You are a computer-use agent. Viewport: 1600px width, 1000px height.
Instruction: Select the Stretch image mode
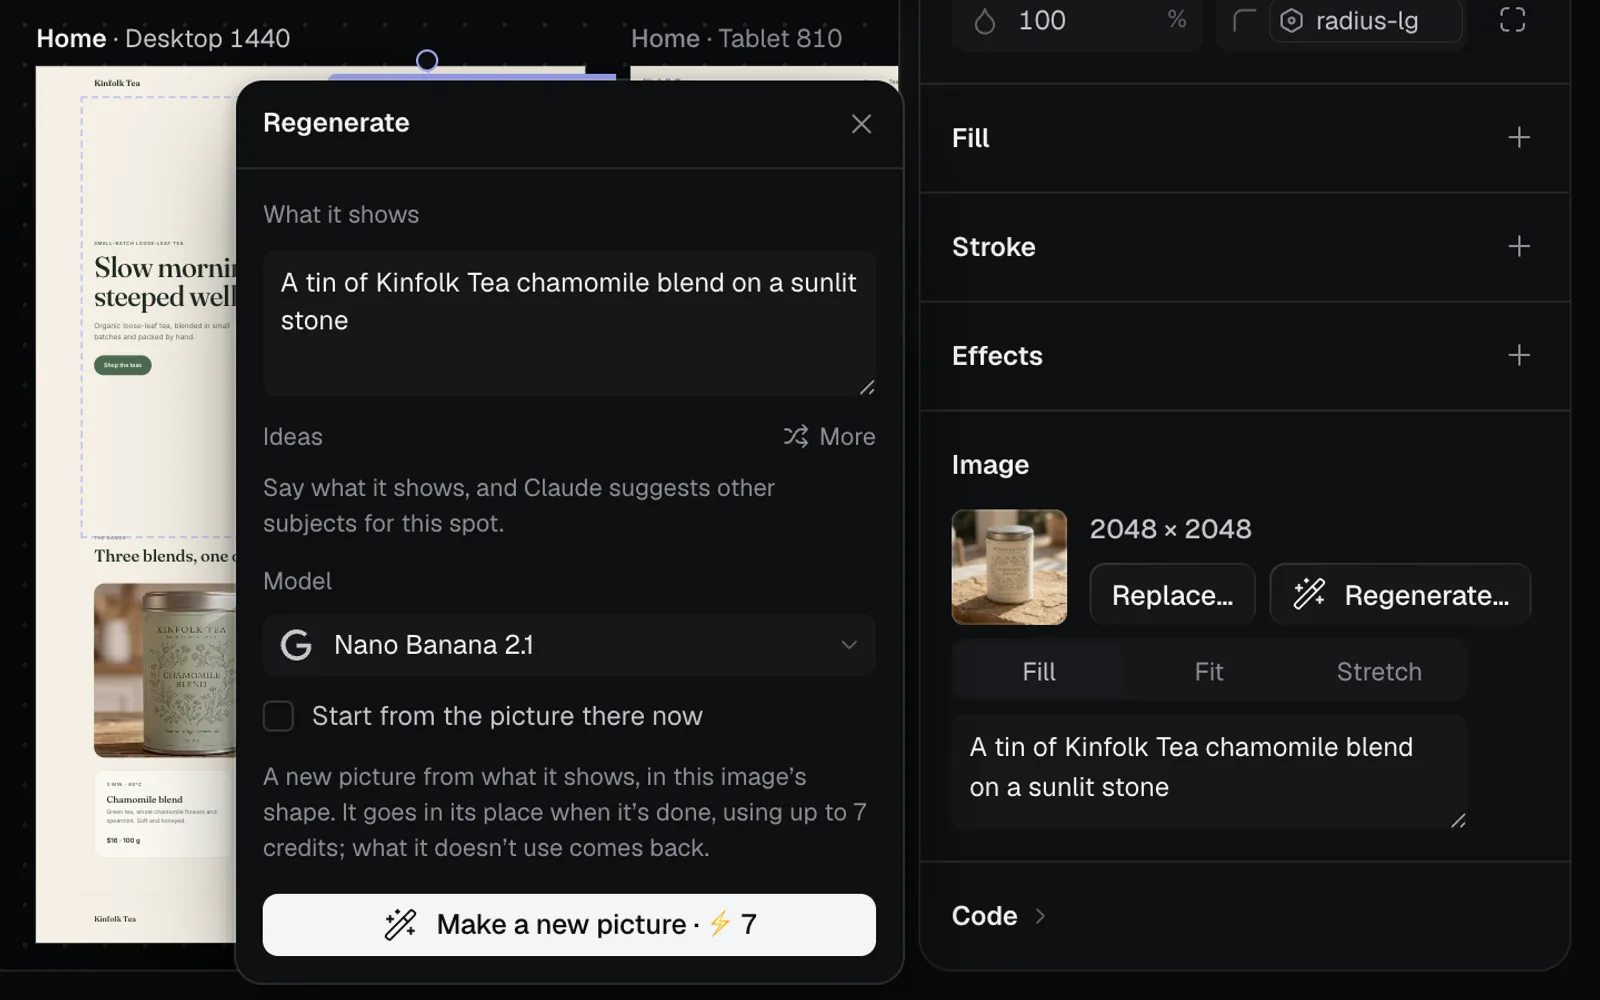(1379, 672)
